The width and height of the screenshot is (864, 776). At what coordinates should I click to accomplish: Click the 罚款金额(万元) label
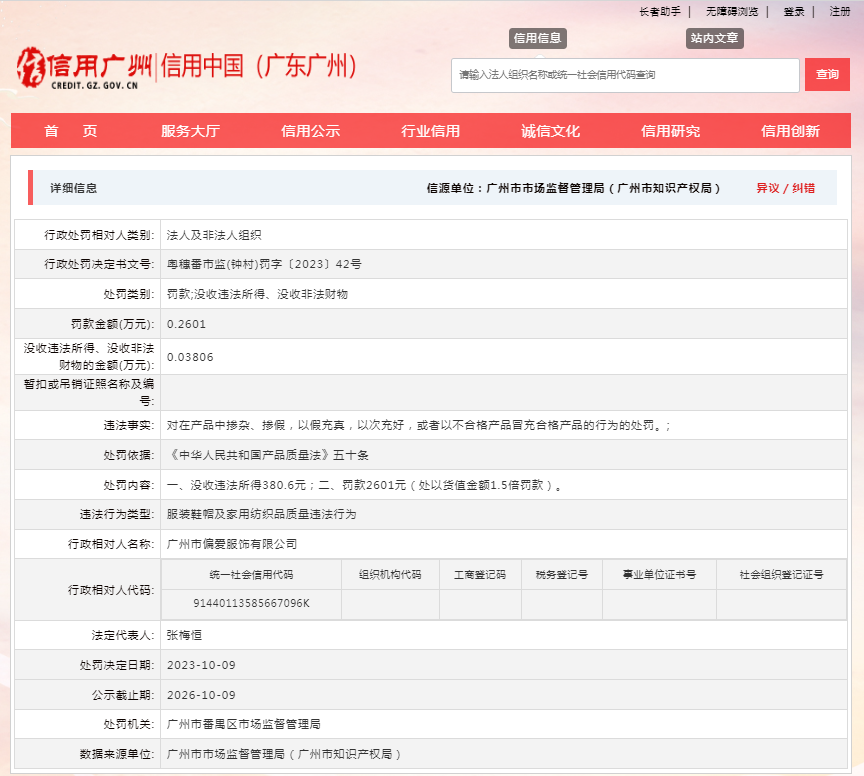coord(112,324)
